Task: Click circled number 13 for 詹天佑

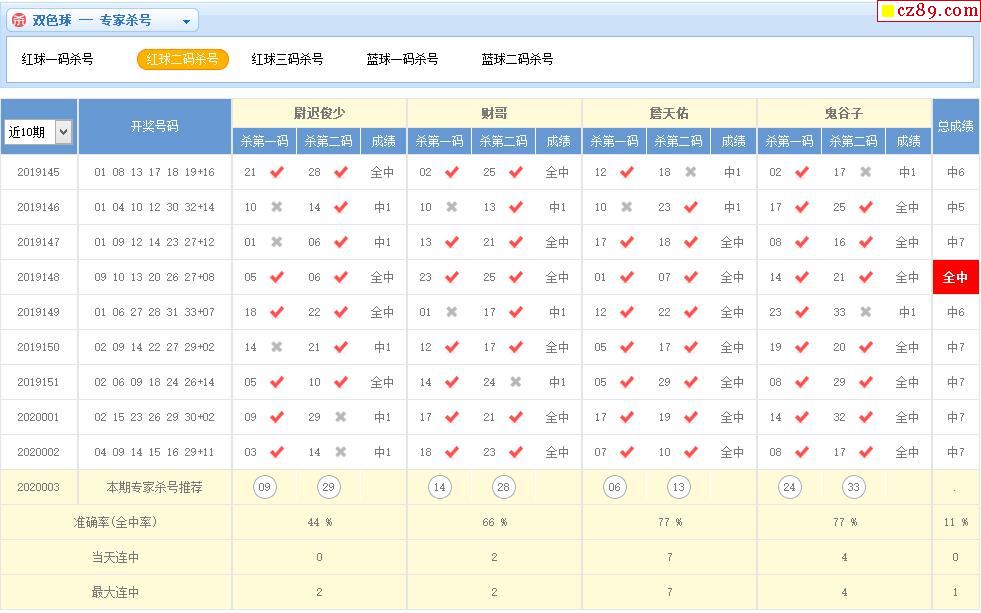Action: pyautogui.click(x=679, y=487)
